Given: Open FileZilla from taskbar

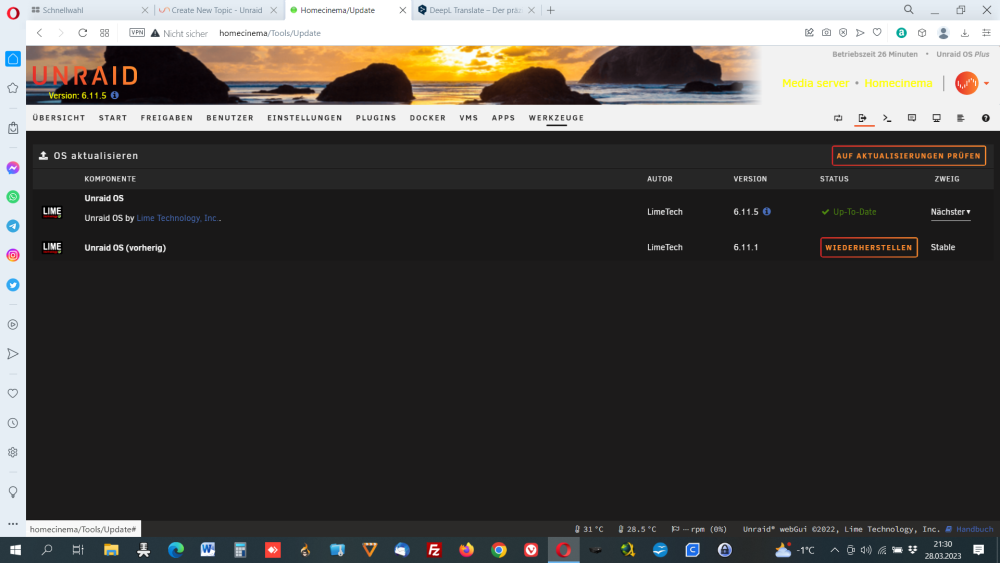Looking at the screenshot, I should (434, 550).
